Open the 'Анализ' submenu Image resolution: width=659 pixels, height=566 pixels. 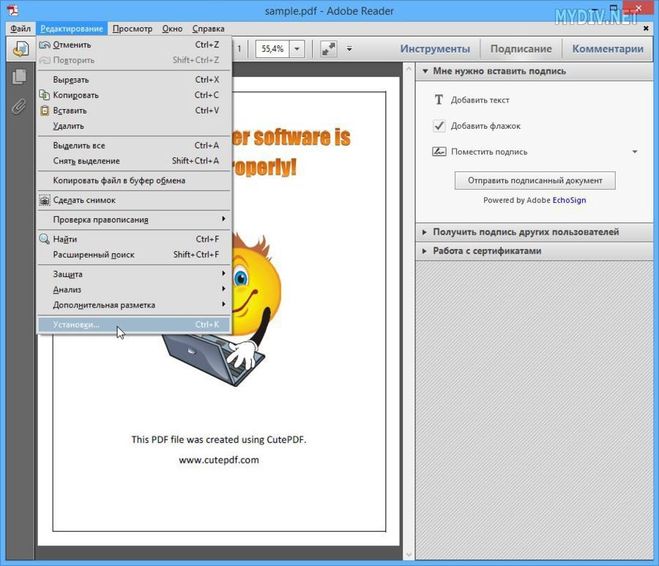tap(134, 290)
